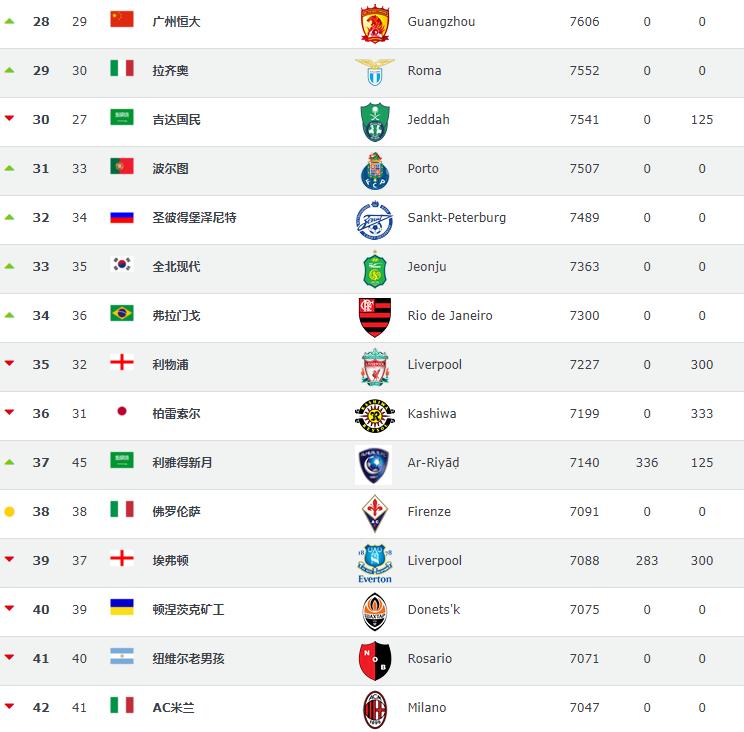This screenshot has height=732, width=744.
Task: Select the 圣彼得堡泽尼特 team name
Action: [194, 218]
